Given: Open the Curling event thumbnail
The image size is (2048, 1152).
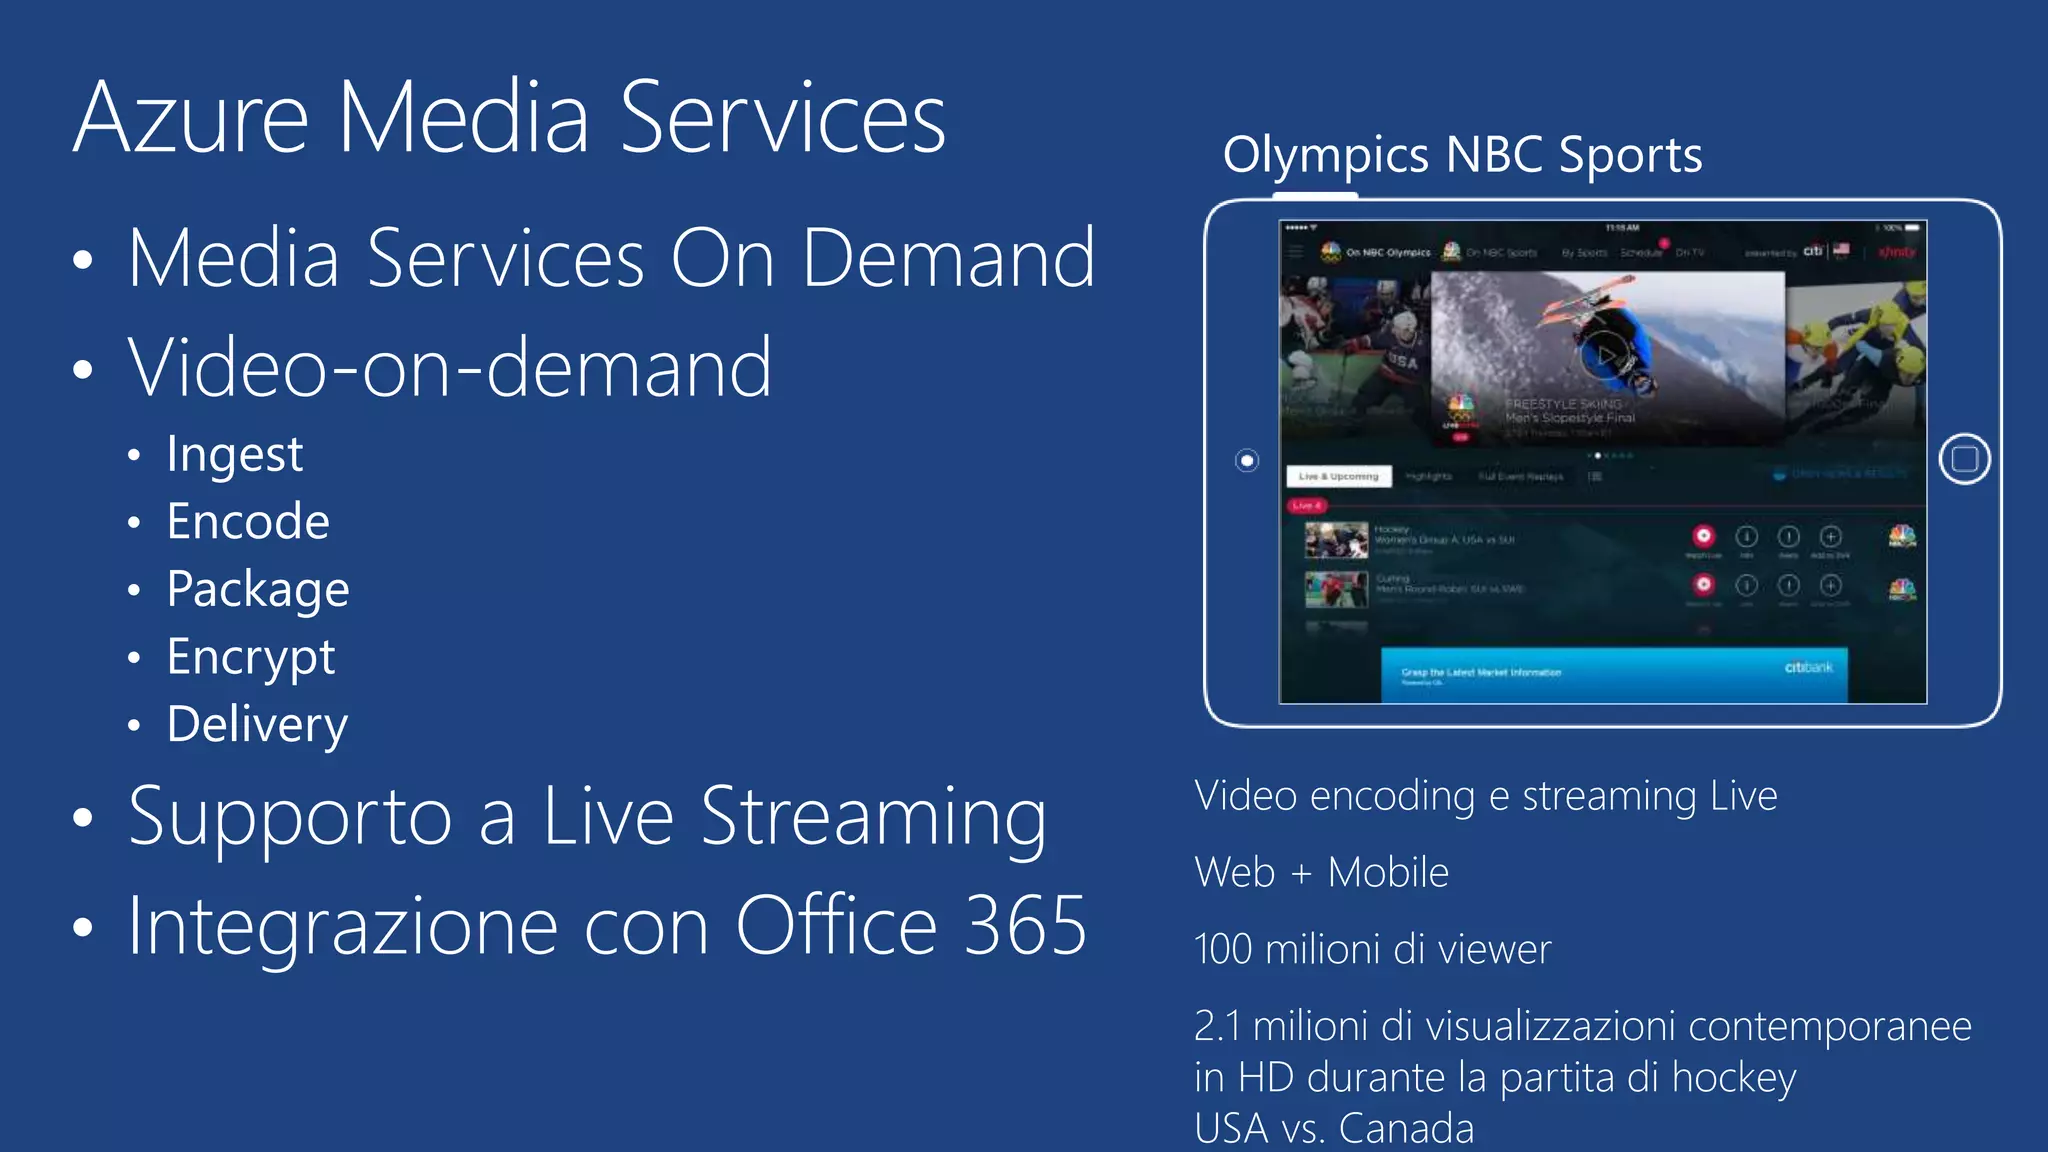Looking at the screenshot, I should (1336, 590).
